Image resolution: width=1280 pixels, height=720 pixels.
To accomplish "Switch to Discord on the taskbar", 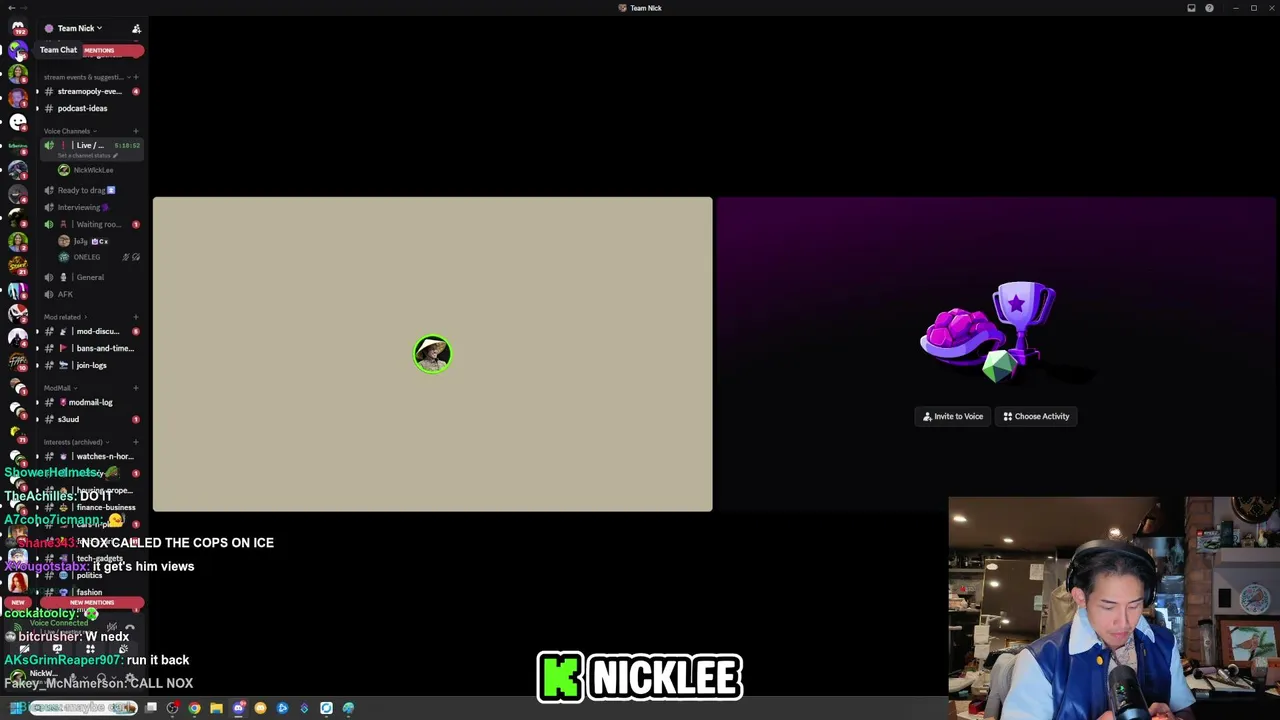I will [x=238, y=709].
